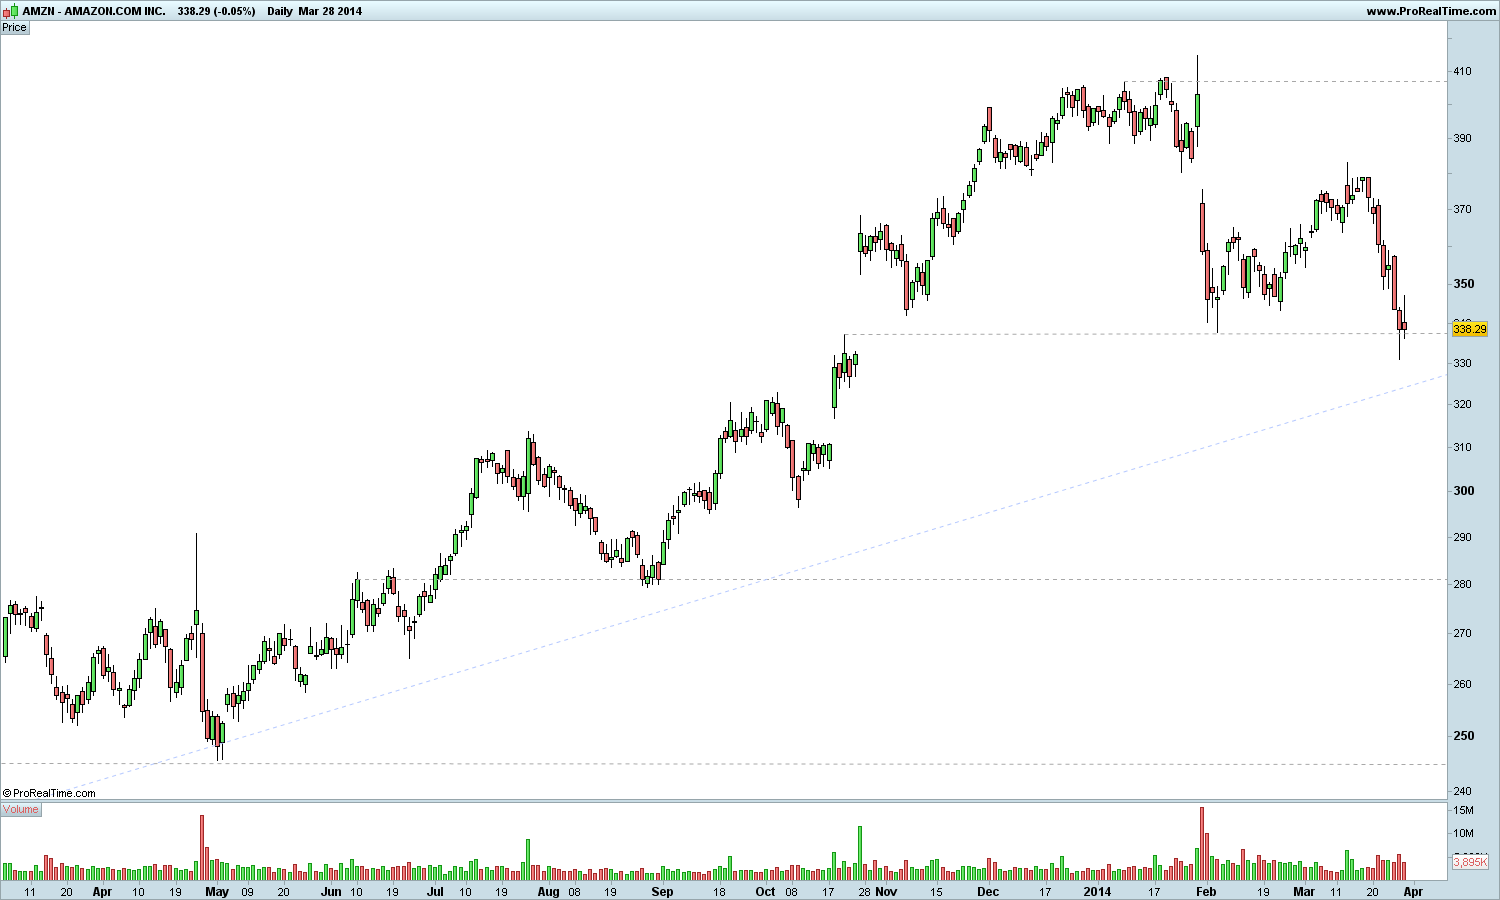Click the Daily timeframe label
Viewport: 1500px width, 900px height.
coord(280,11)
